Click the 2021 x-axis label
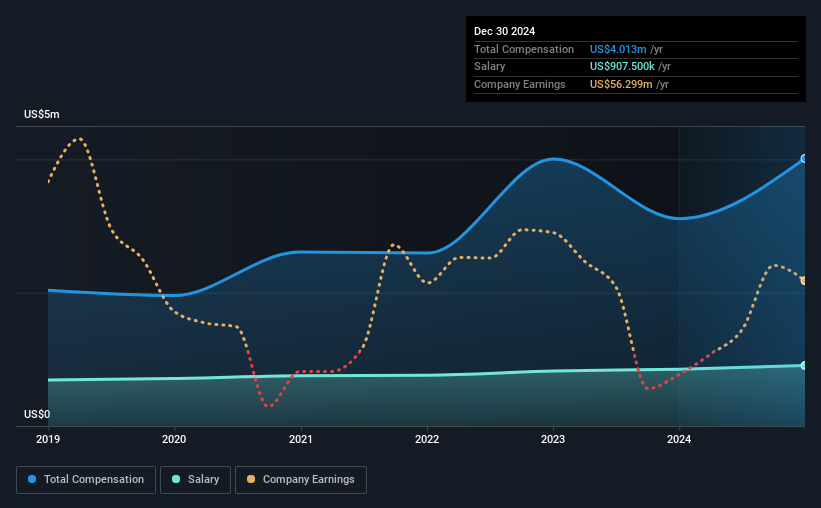The image size is (821, 508). (301, 439)
